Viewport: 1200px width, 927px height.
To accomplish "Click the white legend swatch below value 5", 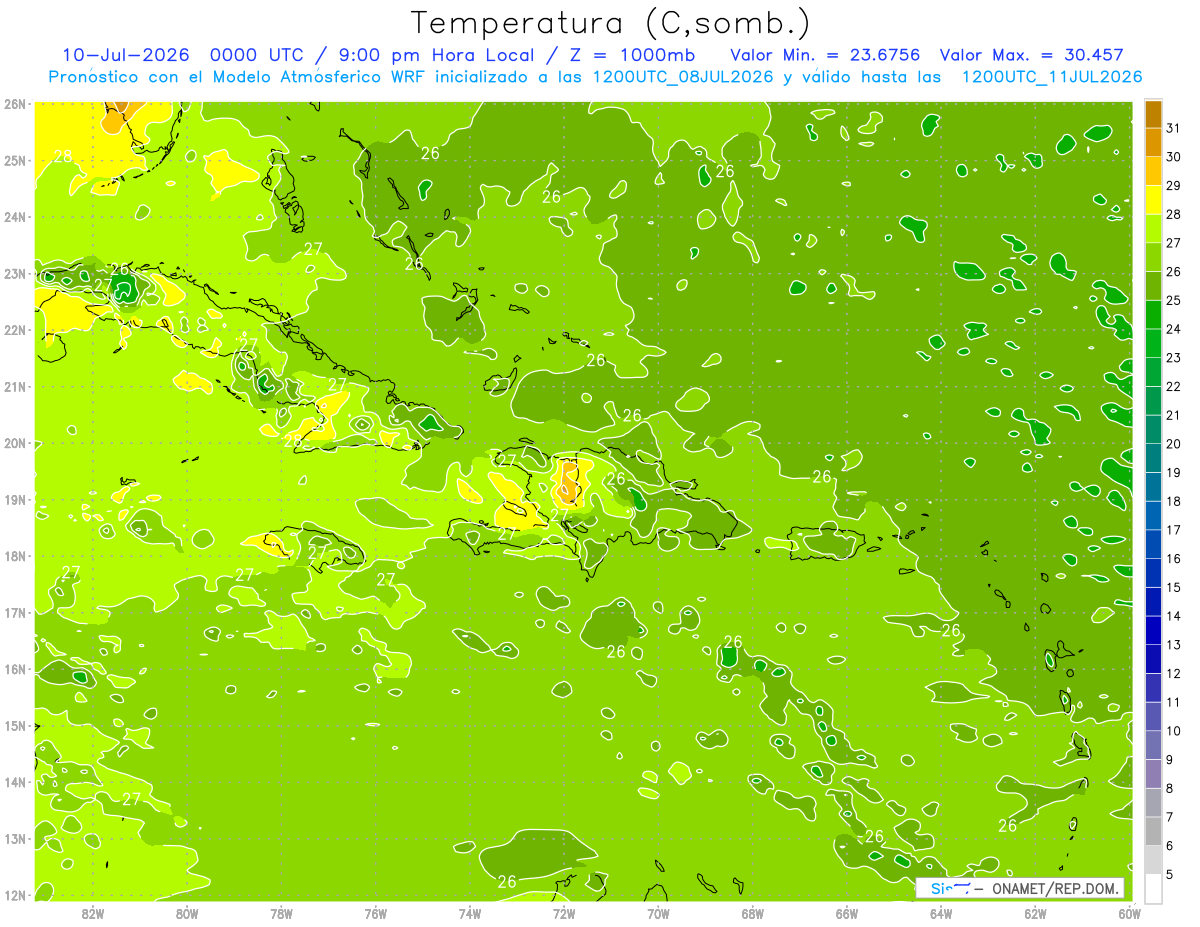I will tap(1153, 888).
